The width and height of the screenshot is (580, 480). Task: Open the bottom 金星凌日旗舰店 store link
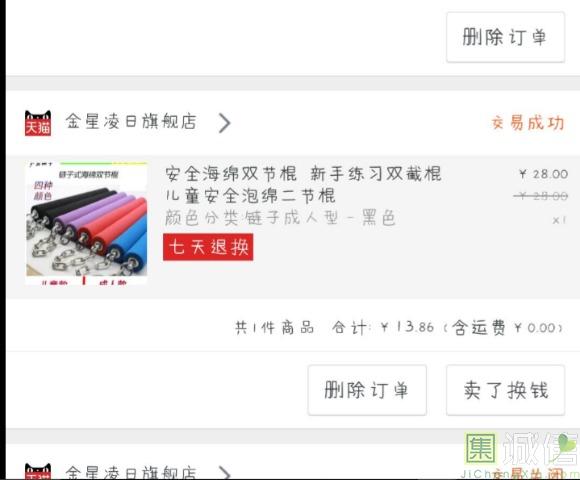131,473
